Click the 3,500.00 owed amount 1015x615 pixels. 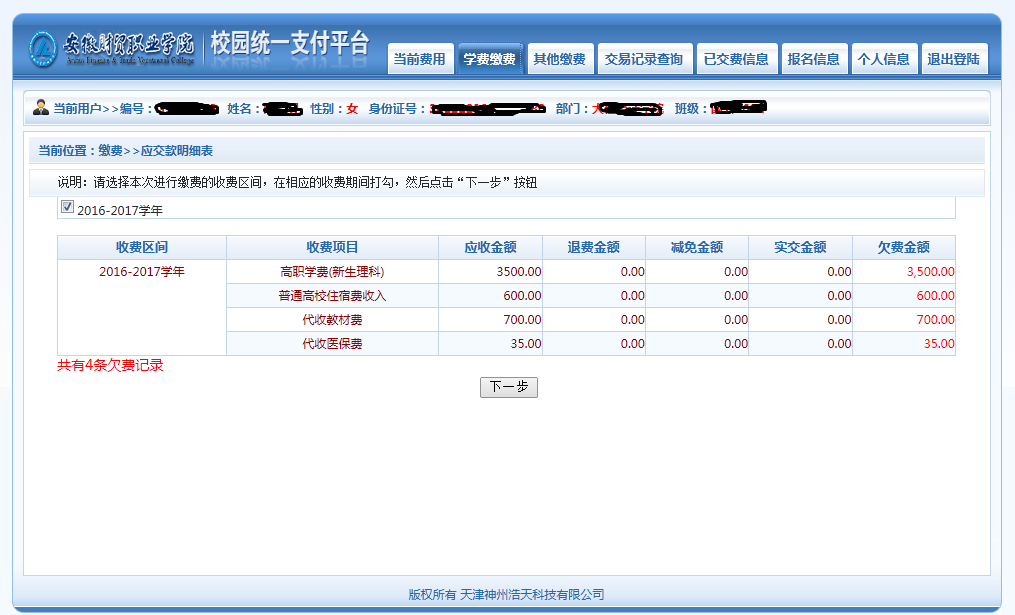[x=930, y=271]
